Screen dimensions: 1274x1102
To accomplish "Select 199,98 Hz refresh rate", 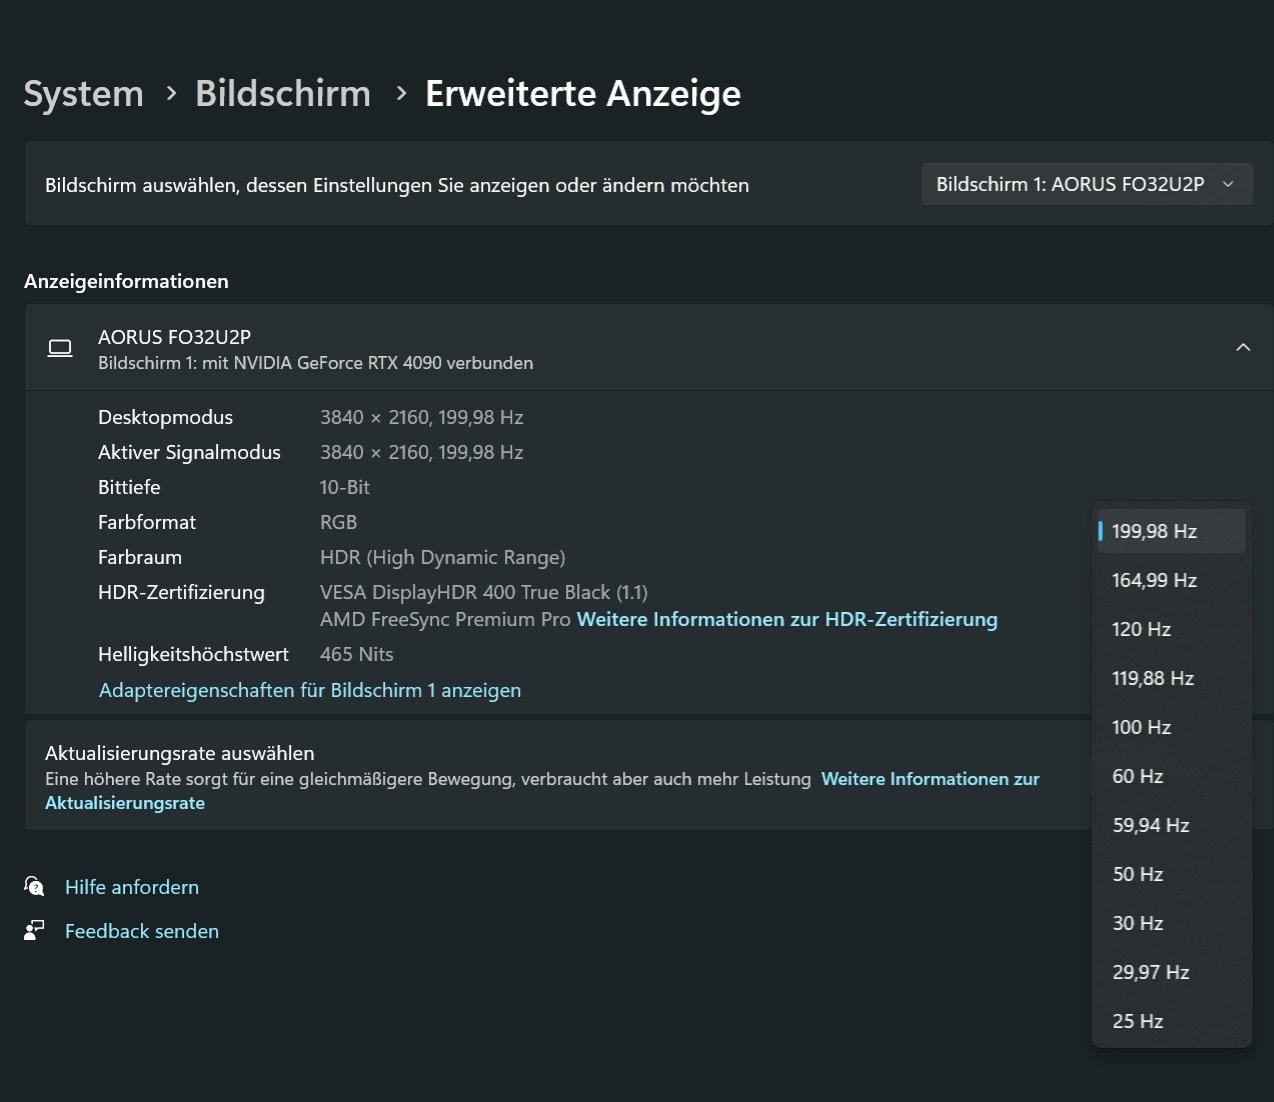I will point(1171,531).
